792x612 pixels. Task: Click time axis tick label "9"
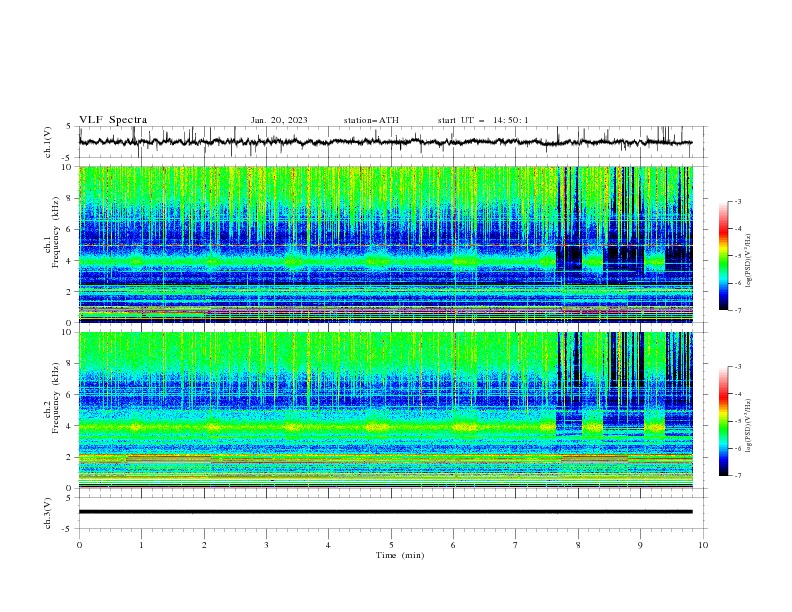point(640,545)
